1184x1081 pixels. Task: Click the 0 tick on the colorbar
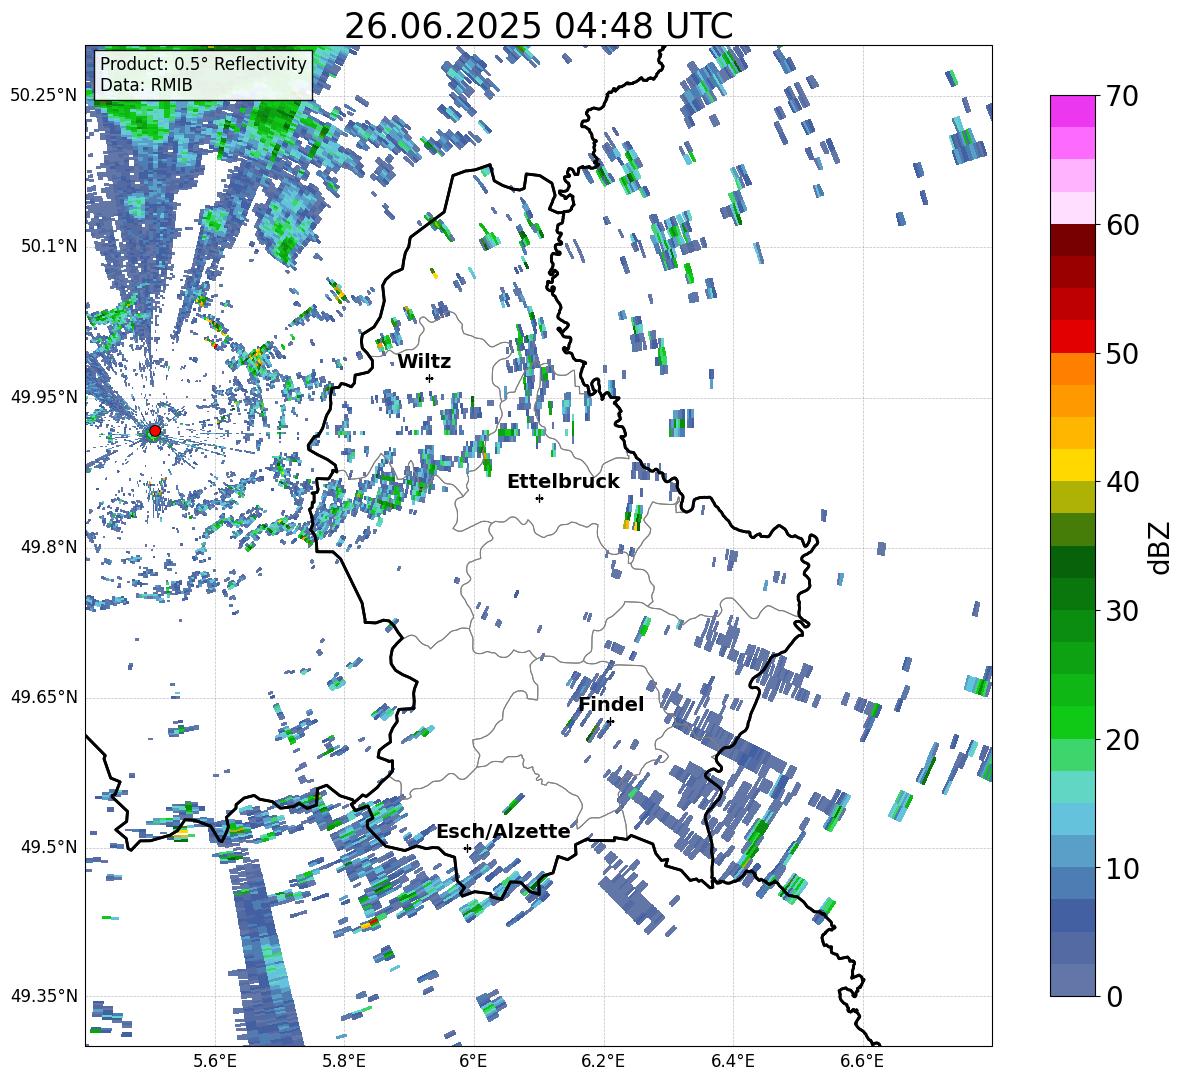click(x=1113, y=997)
